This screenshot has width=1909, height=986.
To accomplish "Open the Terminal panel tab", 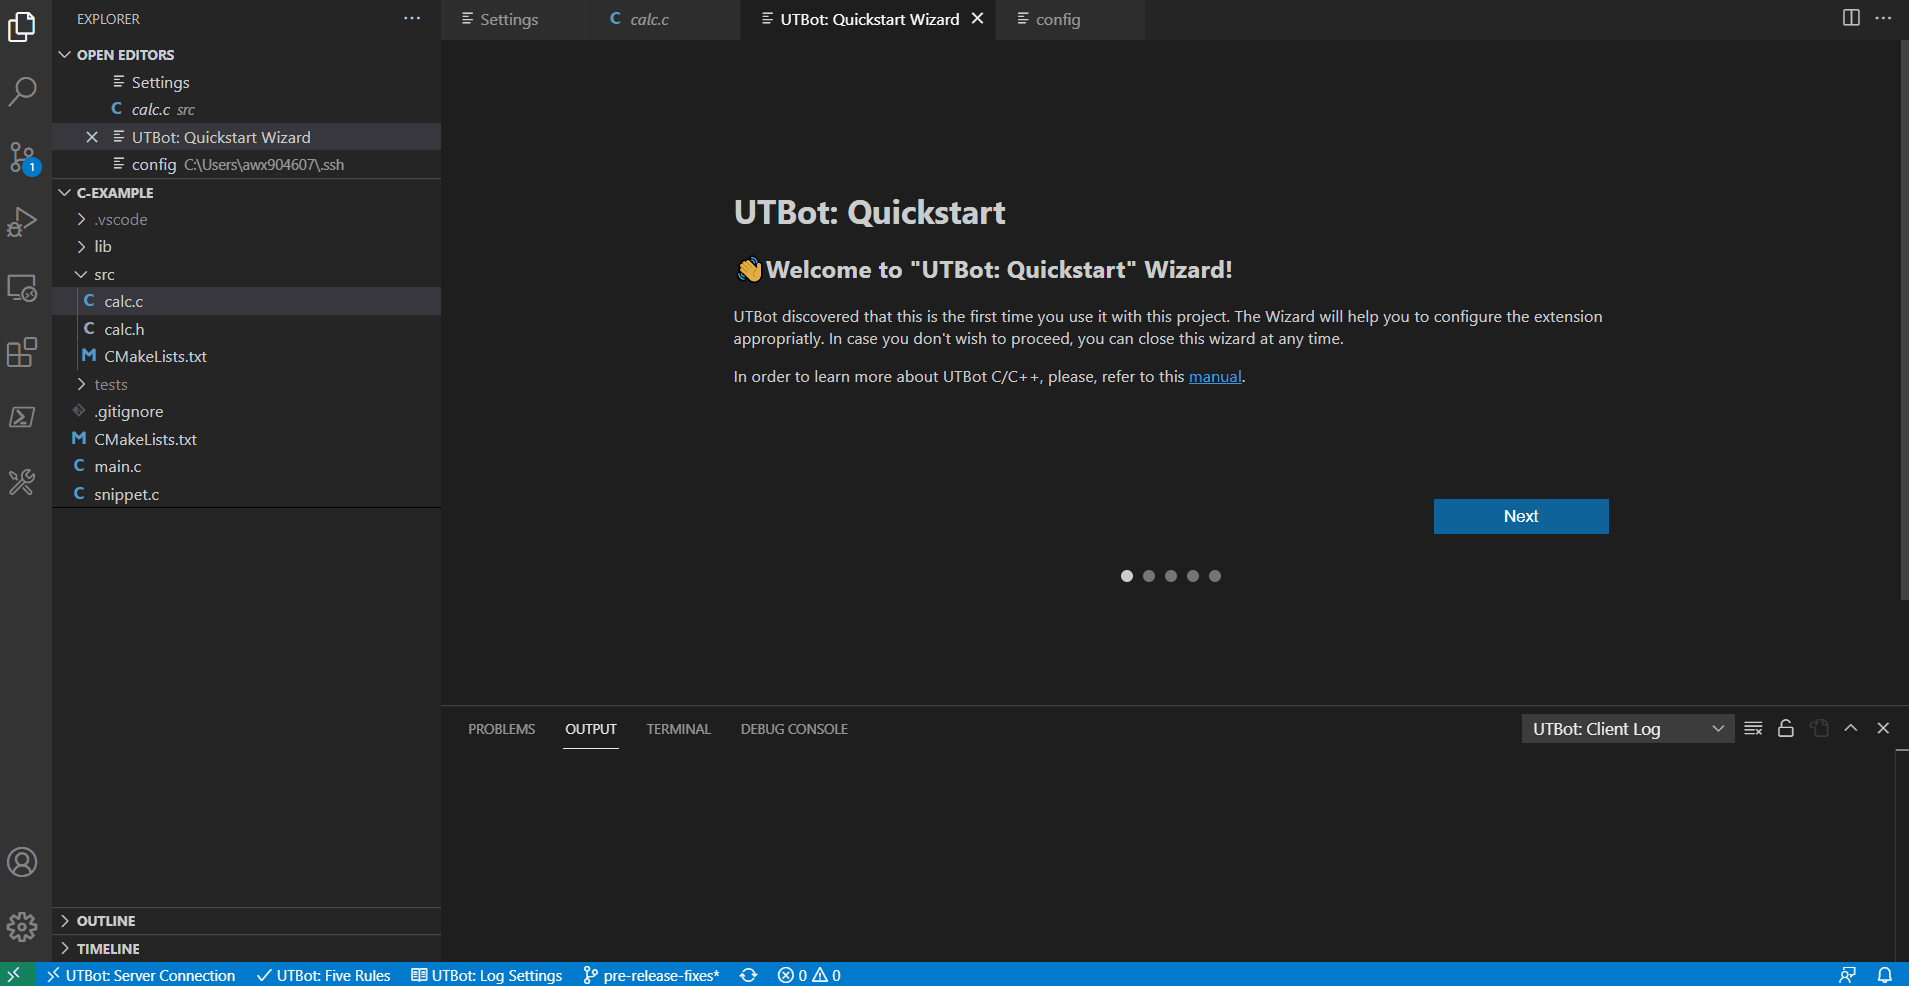I will pos(678,729).
